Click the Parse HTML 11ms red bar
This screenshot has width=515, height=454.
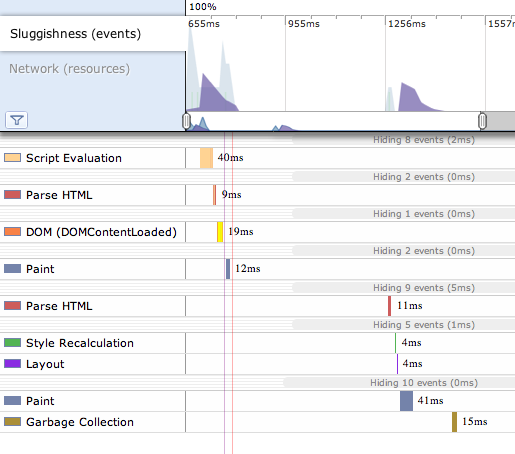(x=389, y=306)
